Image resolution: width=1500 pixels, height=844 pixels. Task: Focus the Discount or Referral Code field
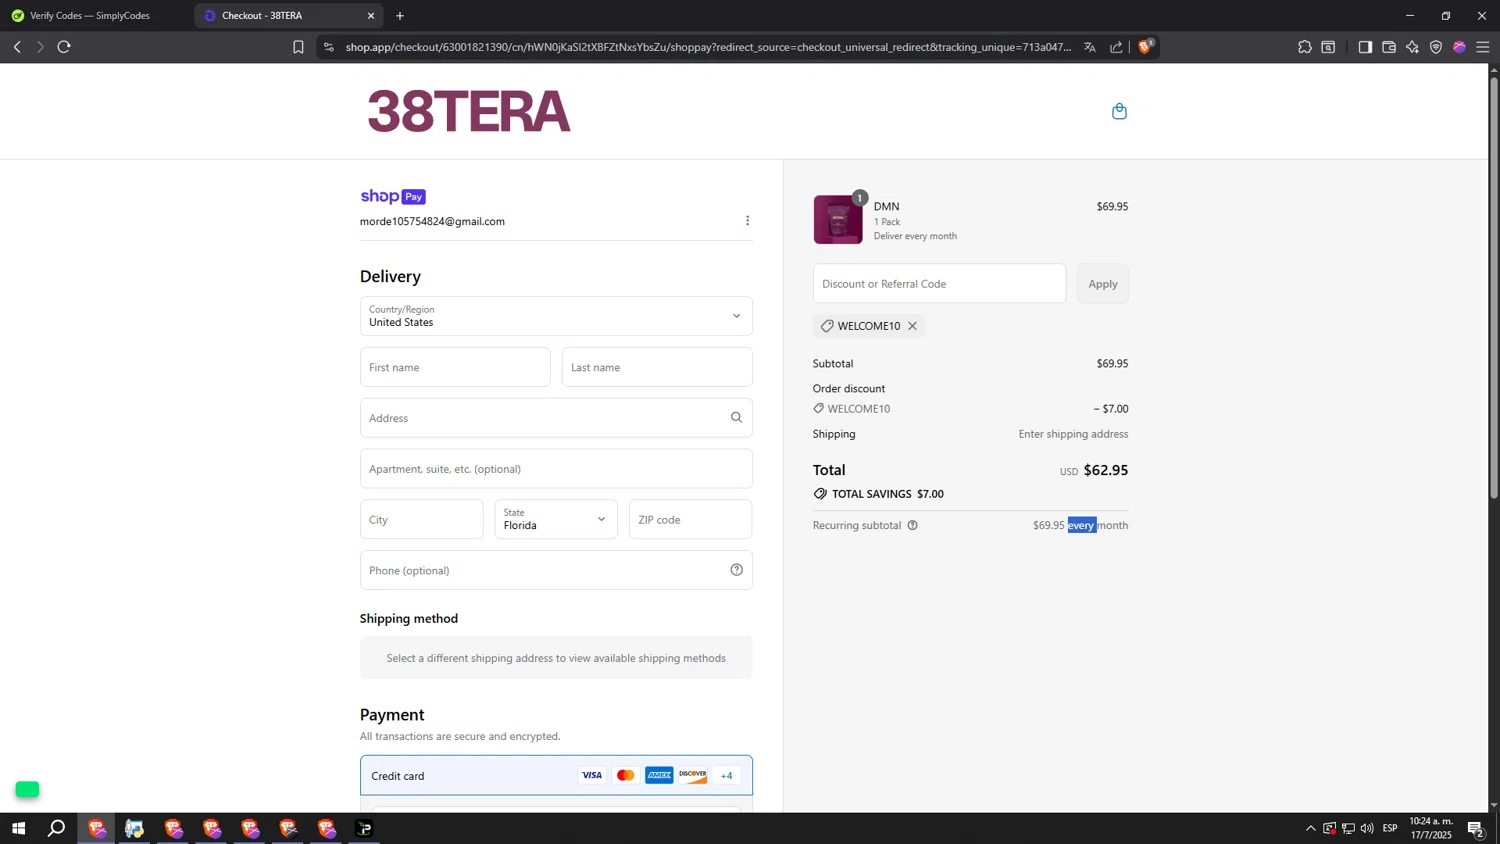pyautogui.click(x=939, y=284)
